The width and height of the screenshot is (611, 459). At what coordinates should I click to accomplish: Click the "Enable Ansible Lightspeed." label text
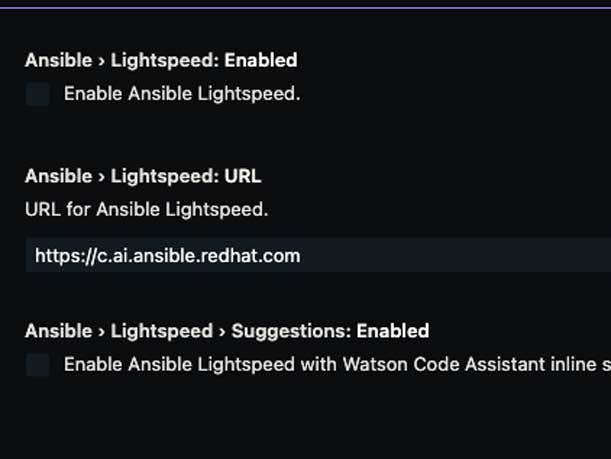pos(182,95)
